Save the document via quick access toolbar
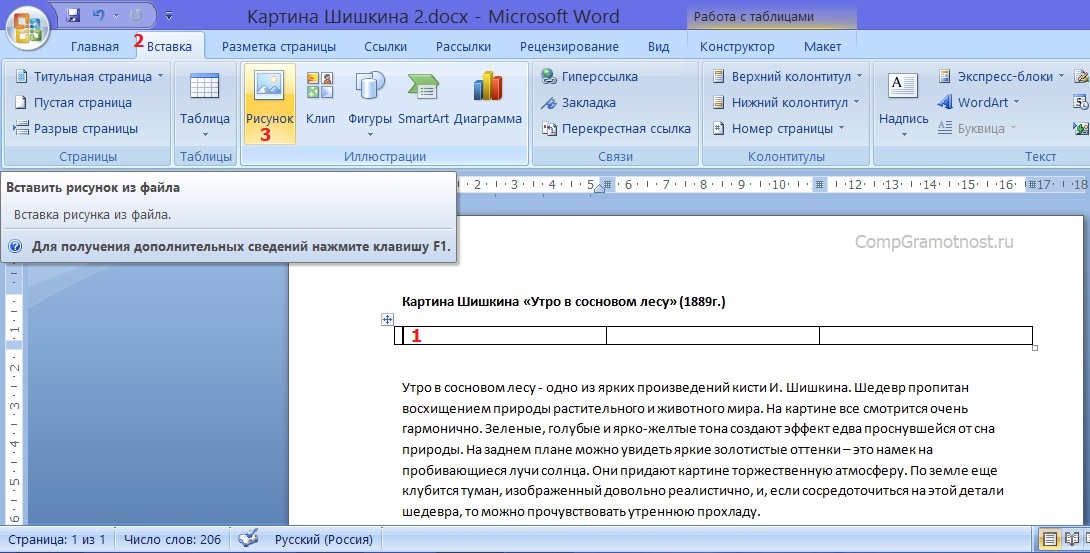 [x=73, y=15]
